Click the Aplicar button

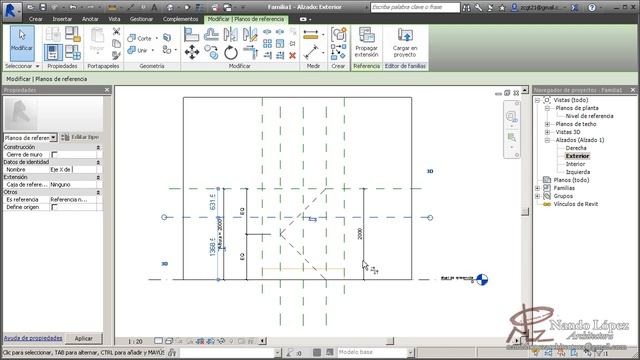(84, 338)
